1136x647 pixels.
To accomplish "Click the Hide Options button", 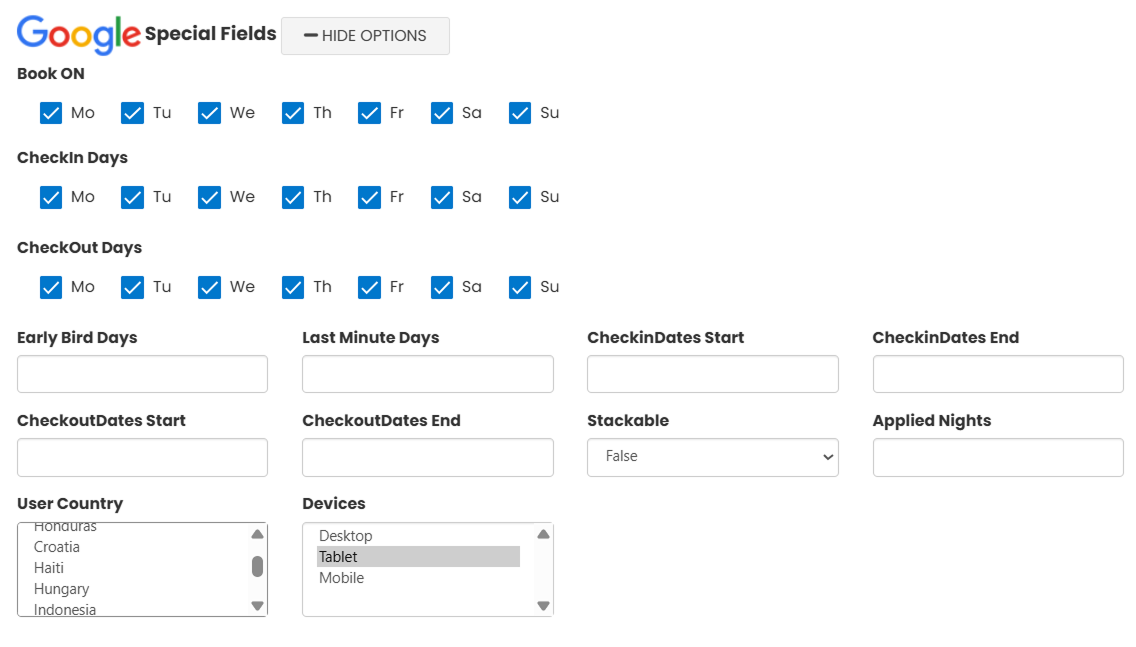I will point(365,36).
